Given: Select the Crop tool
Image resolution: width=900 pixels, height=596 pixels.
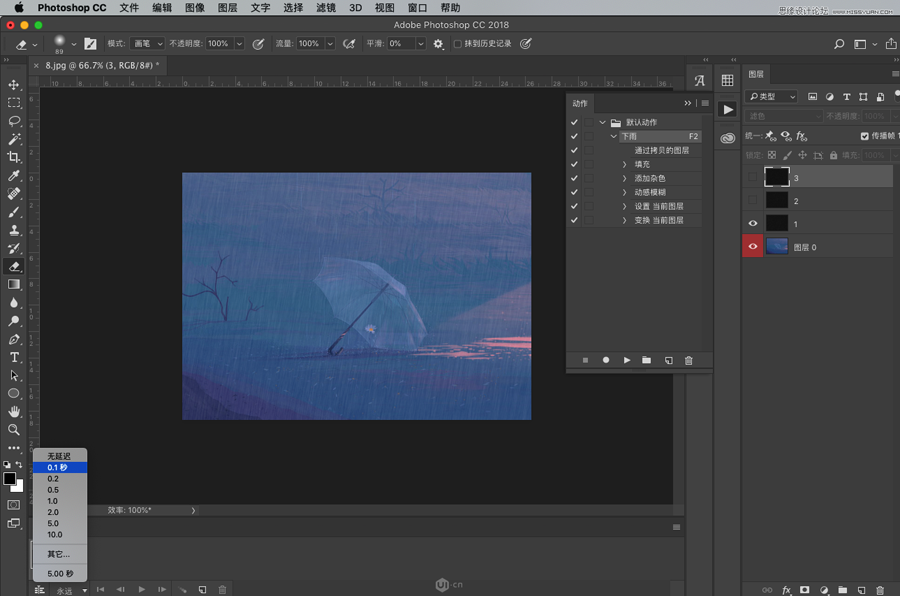Looking at the screenshot, I should point(14,157).
